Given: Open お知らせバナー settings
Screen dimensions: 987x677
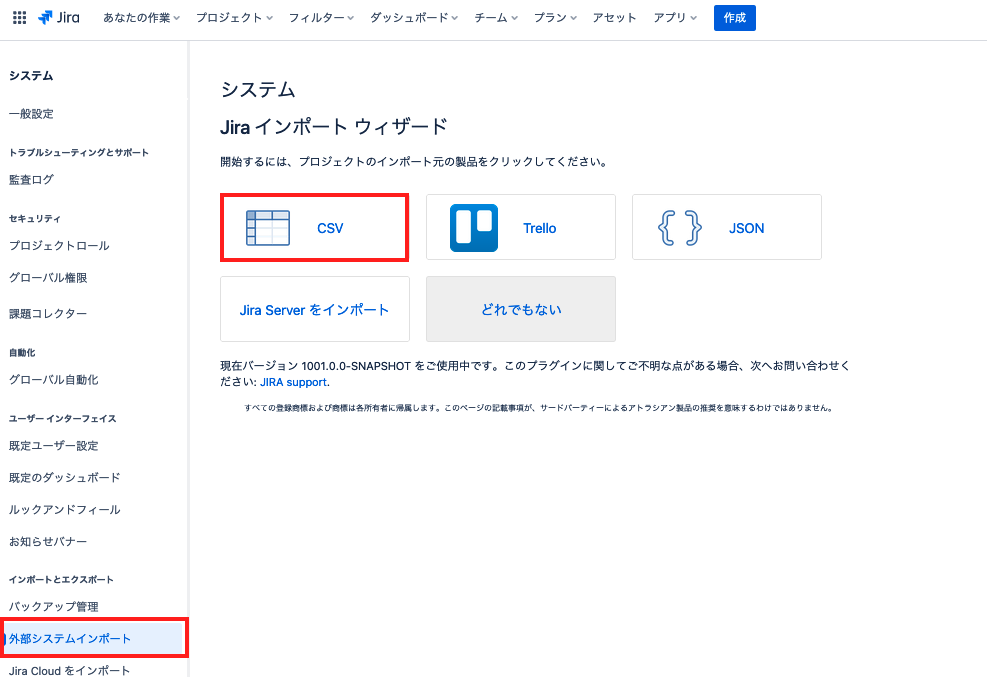Looking at the screenshot, I should (x=48, y=542).
